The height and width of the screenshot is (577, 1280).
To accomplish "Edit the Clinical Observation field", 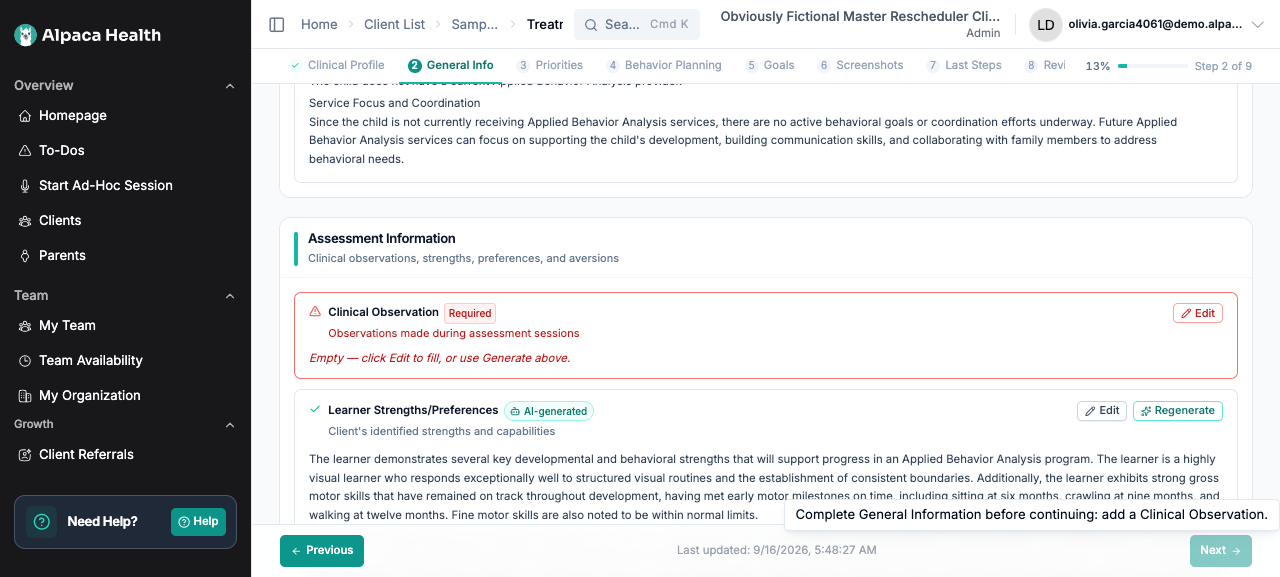I will point(1198,313).
